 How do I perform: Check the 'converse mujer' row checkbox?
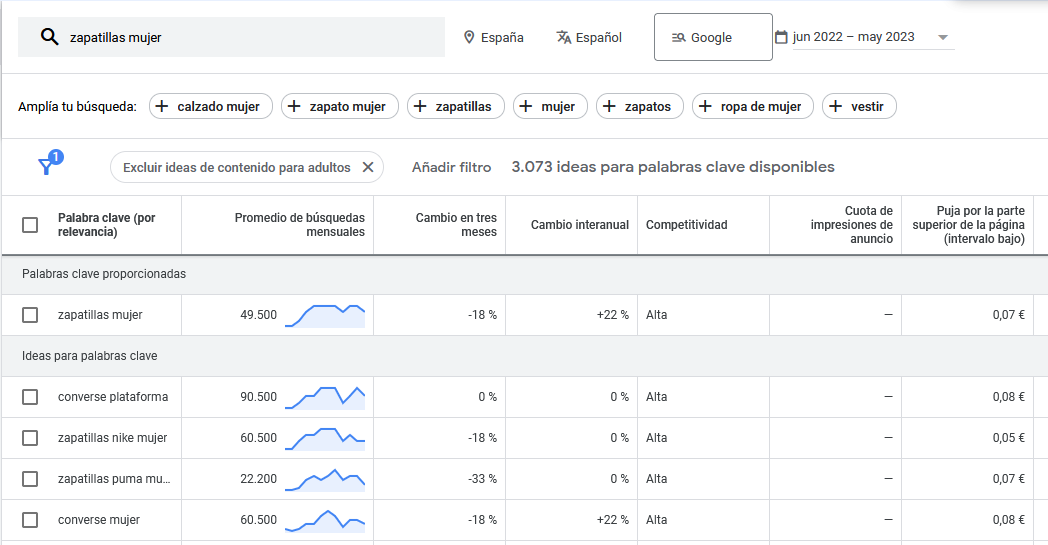pos(30,520)
